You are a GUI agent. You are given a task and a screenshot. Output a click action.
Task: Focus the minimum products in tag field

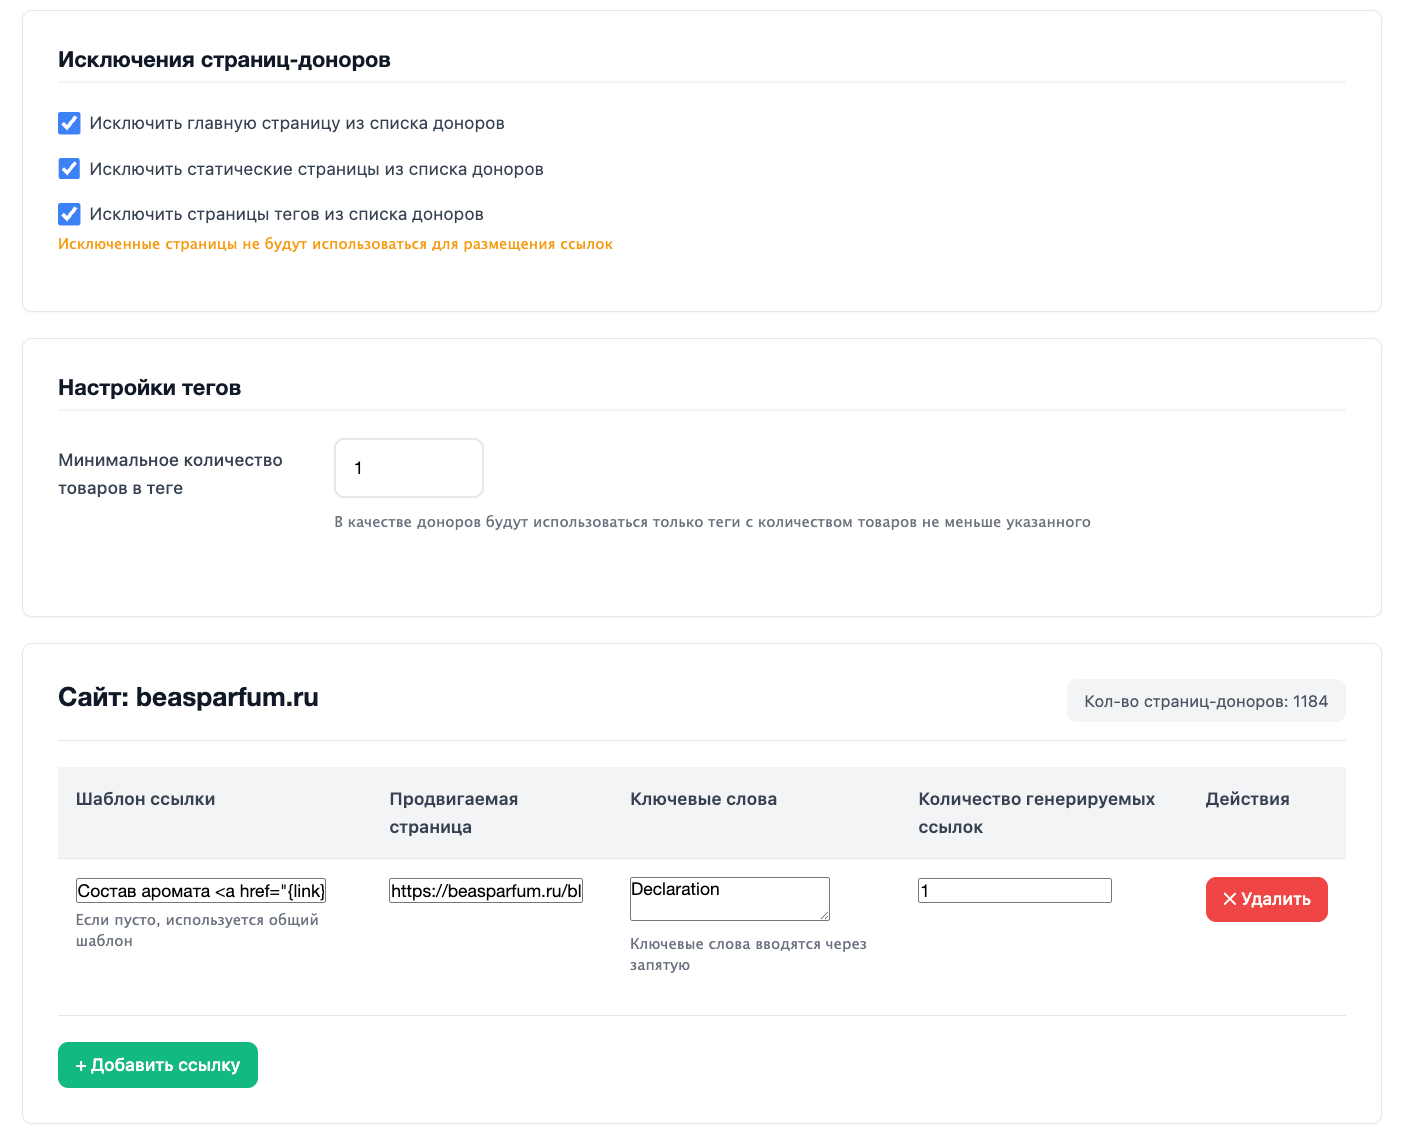pyautogui.click(x=408, y=468)
